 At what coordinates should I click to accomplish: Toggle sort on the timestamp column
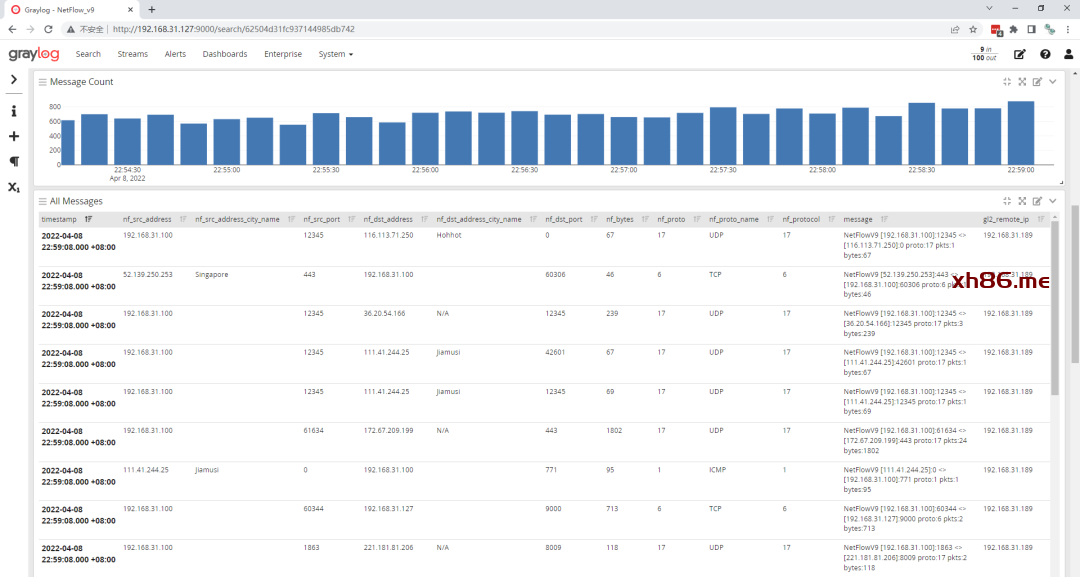tap(89, 219)
